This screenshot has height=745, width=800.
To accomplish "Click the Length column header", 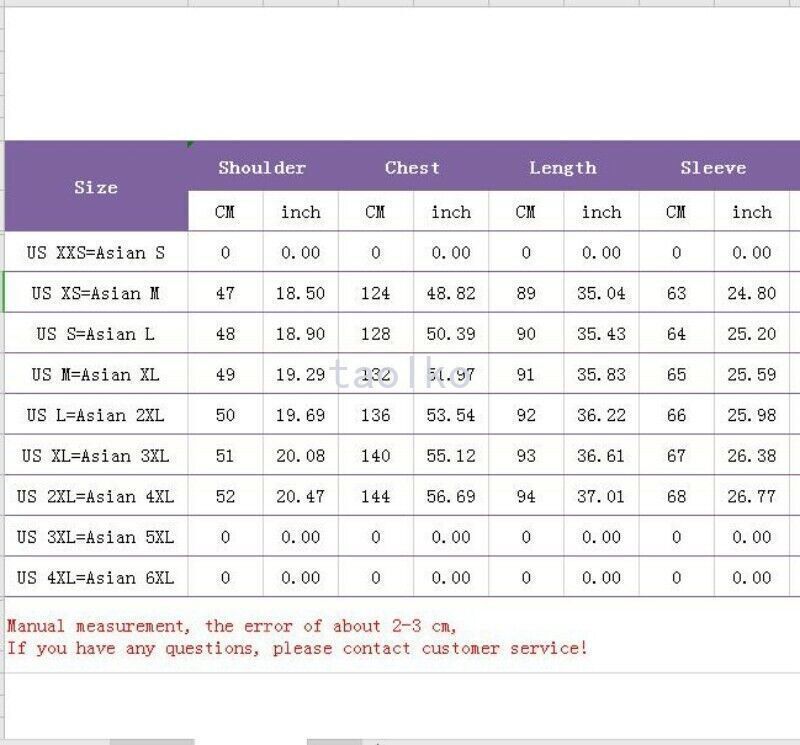I will tap(563, 167).
